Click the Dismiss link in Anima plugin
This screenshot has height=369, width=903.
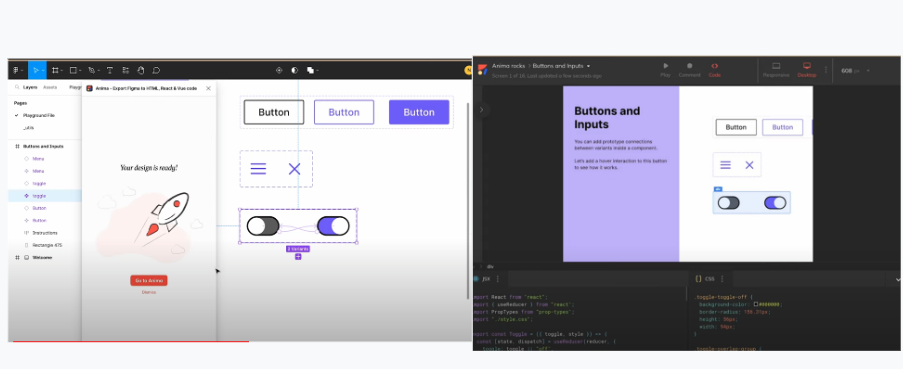(x=149, y=292)
